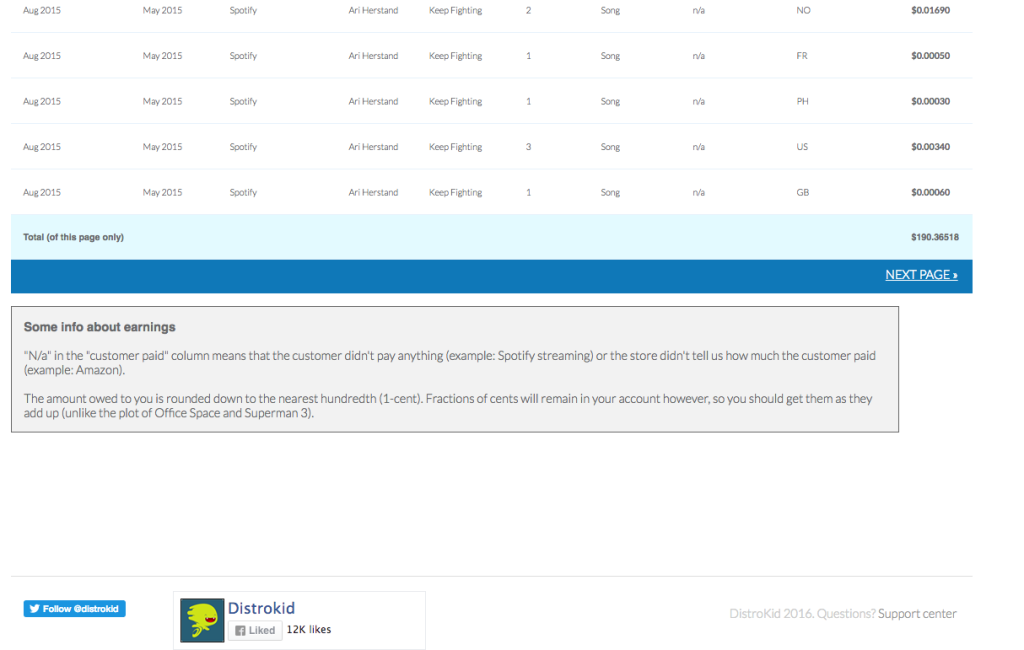Viewport: 1024px width, 650px height.
Task: Click 'Song' type in the GB row
Action: click(610, 193)
